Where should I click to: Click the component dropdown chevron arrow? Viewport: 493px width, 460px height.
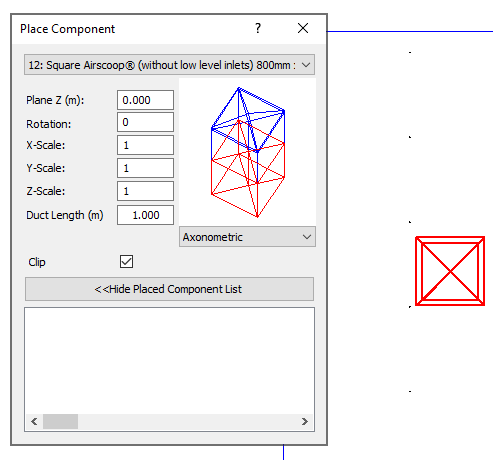pos(306,65)
